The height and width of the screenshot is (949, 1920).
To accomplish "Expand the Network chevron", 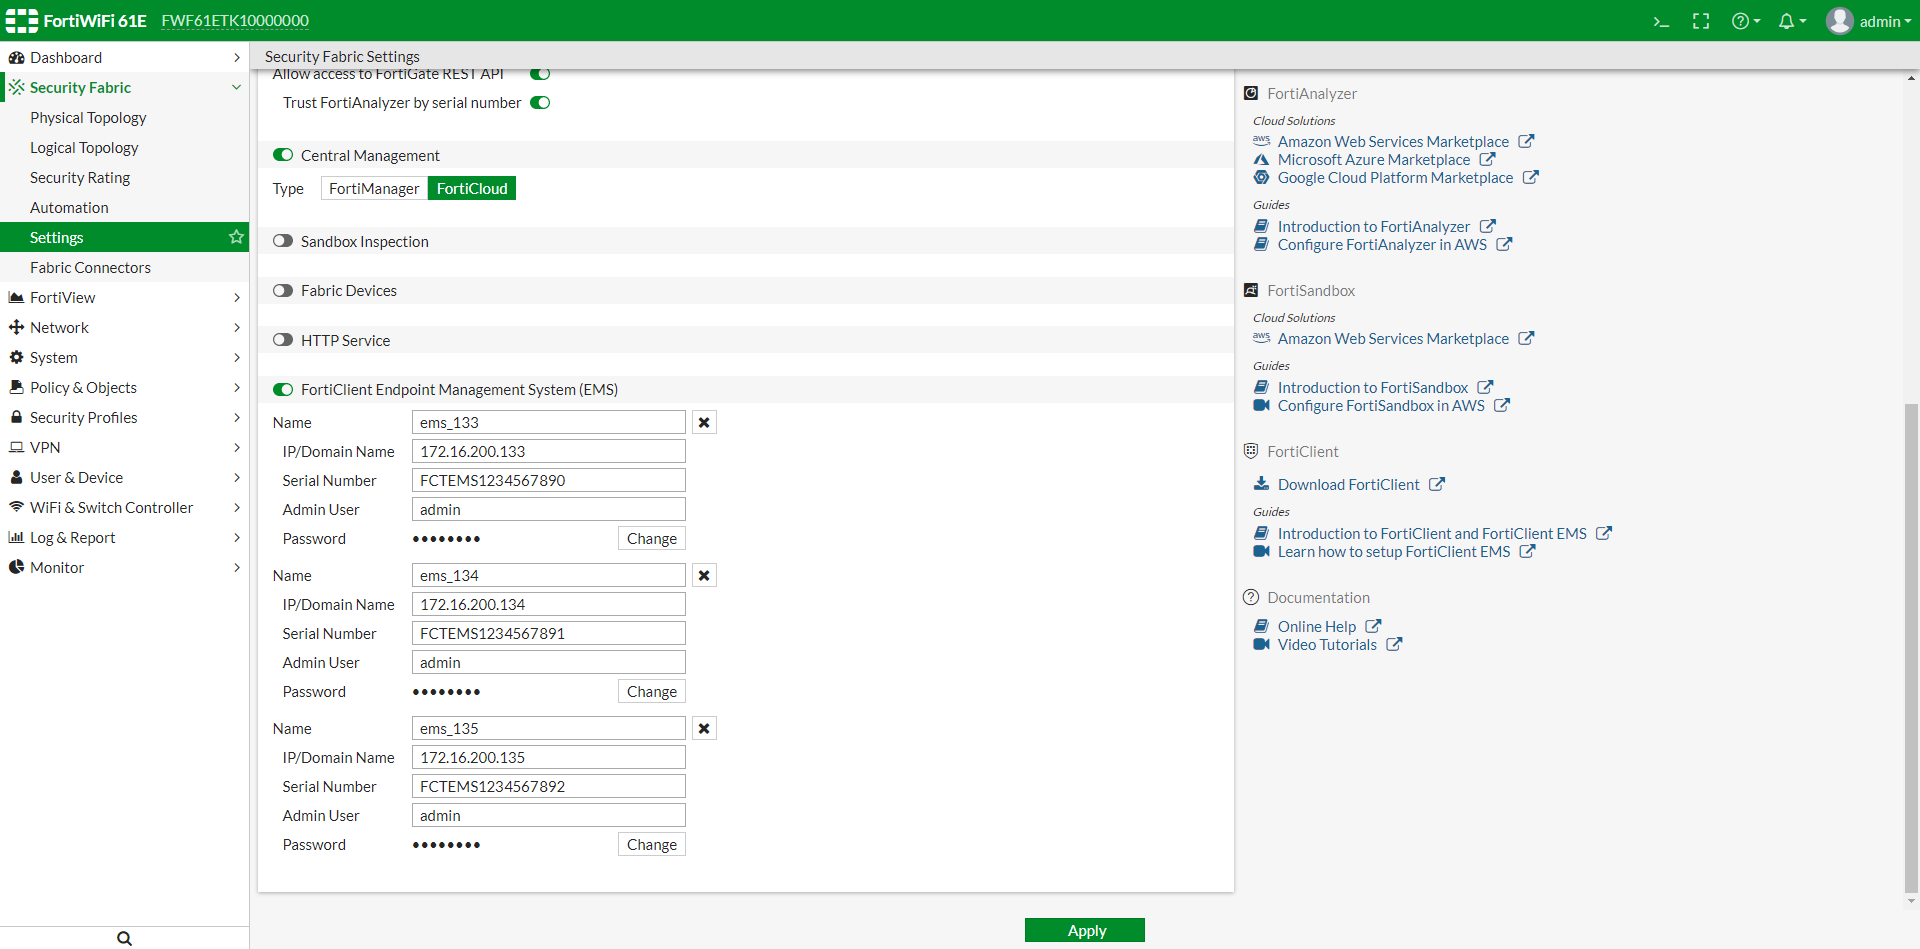I will [237, 327].
